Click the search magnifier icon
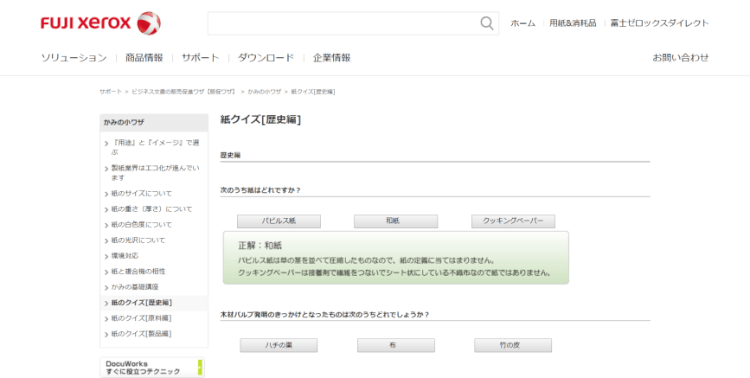Image resolution: width=750 pixels, height=378 pixels. click(x=486, y=23)
